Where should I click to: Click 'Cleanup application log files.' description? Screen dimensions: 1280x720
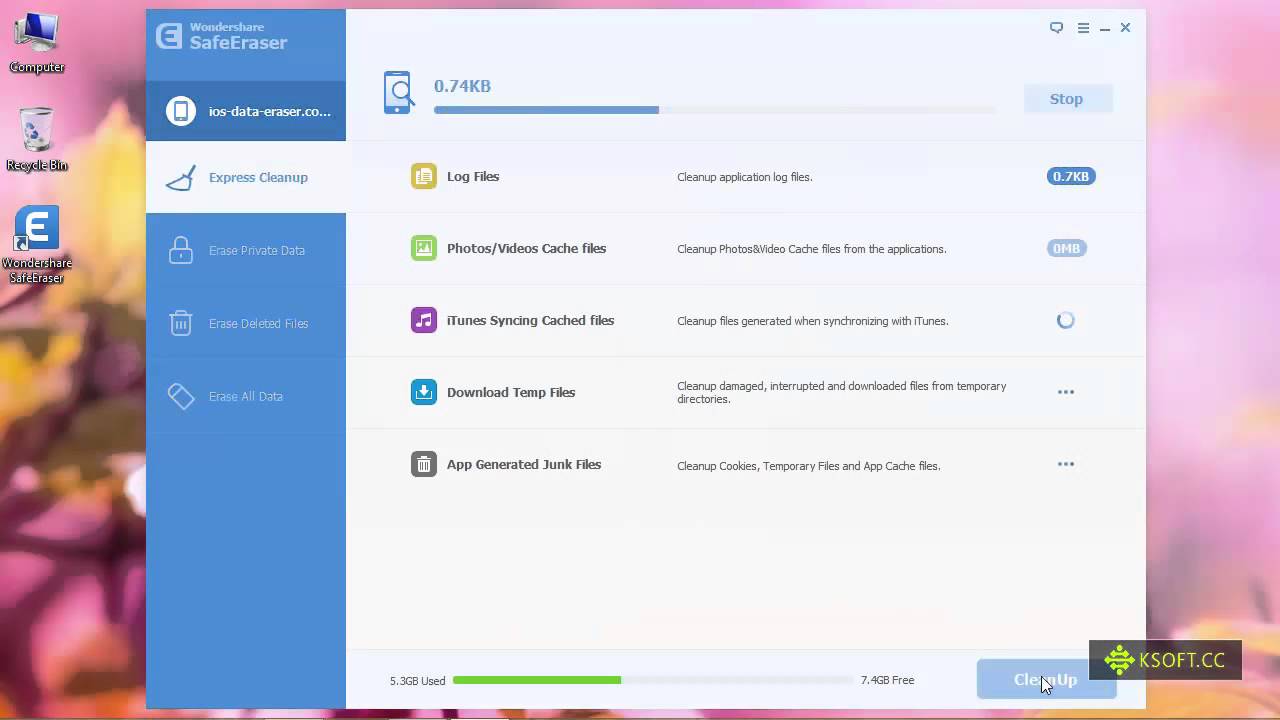[x=745, y=177]
